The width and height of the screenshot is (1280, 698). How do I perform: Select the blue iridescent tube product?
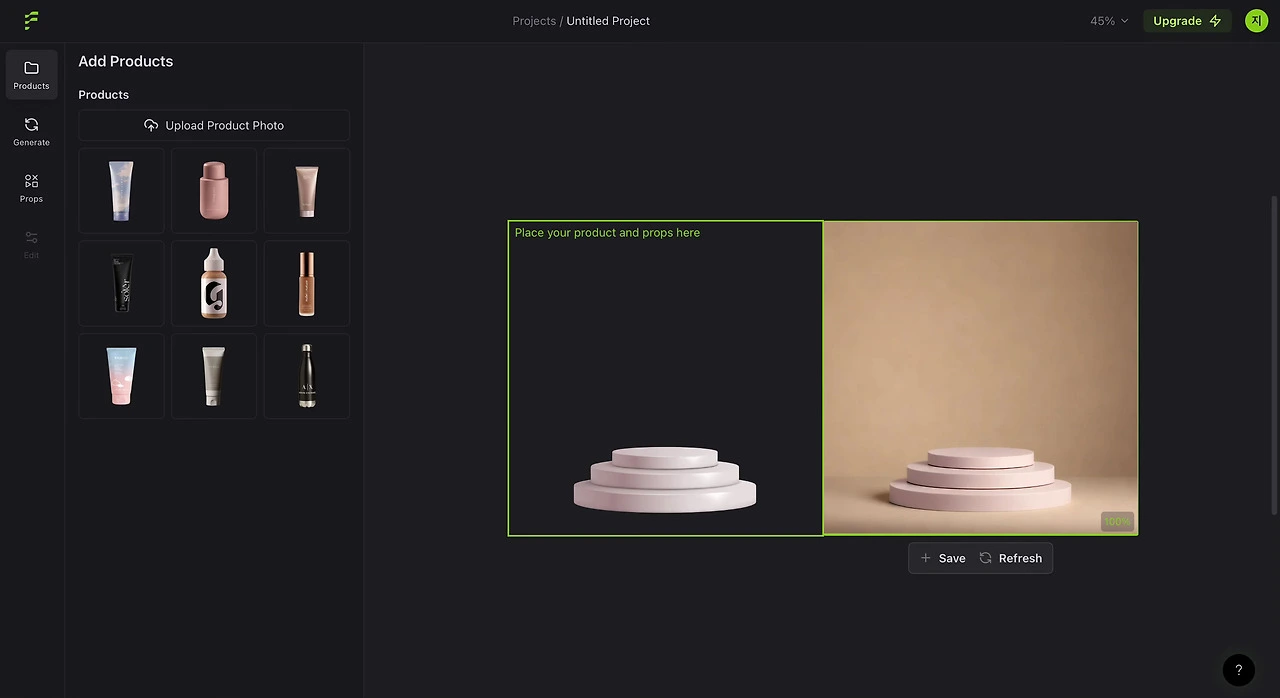click(121, 191)
